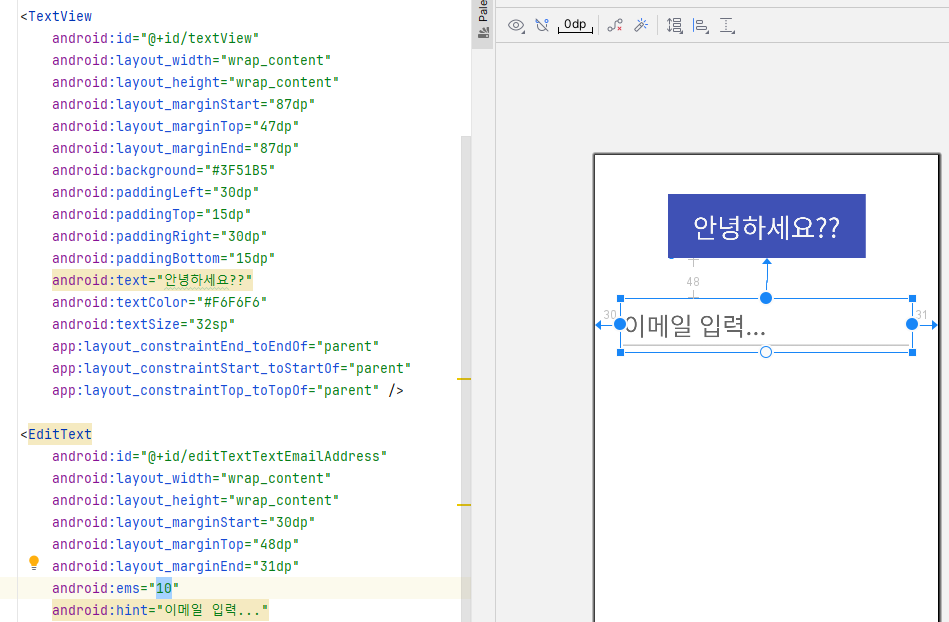Click the highlighted ems value 10
This screenshot has height=622, width=949.
(x=163, y=588)
